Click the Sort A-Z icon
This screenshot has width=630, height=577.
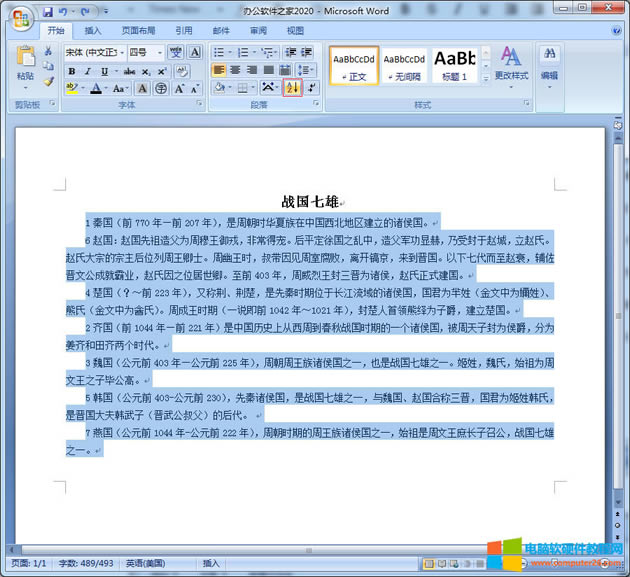[x=292, y=88]
